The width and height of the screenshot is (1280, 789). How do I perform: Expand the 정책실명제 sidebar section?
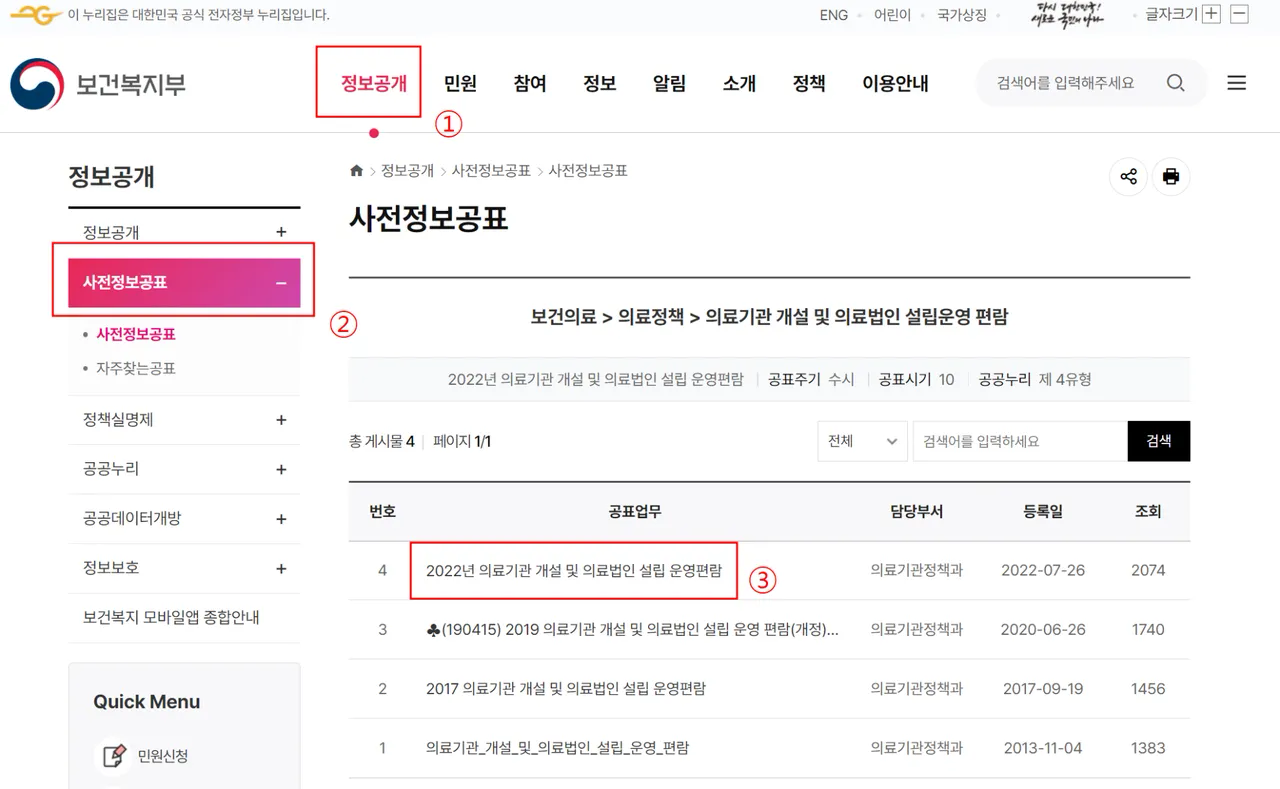[x=281, y=421]
